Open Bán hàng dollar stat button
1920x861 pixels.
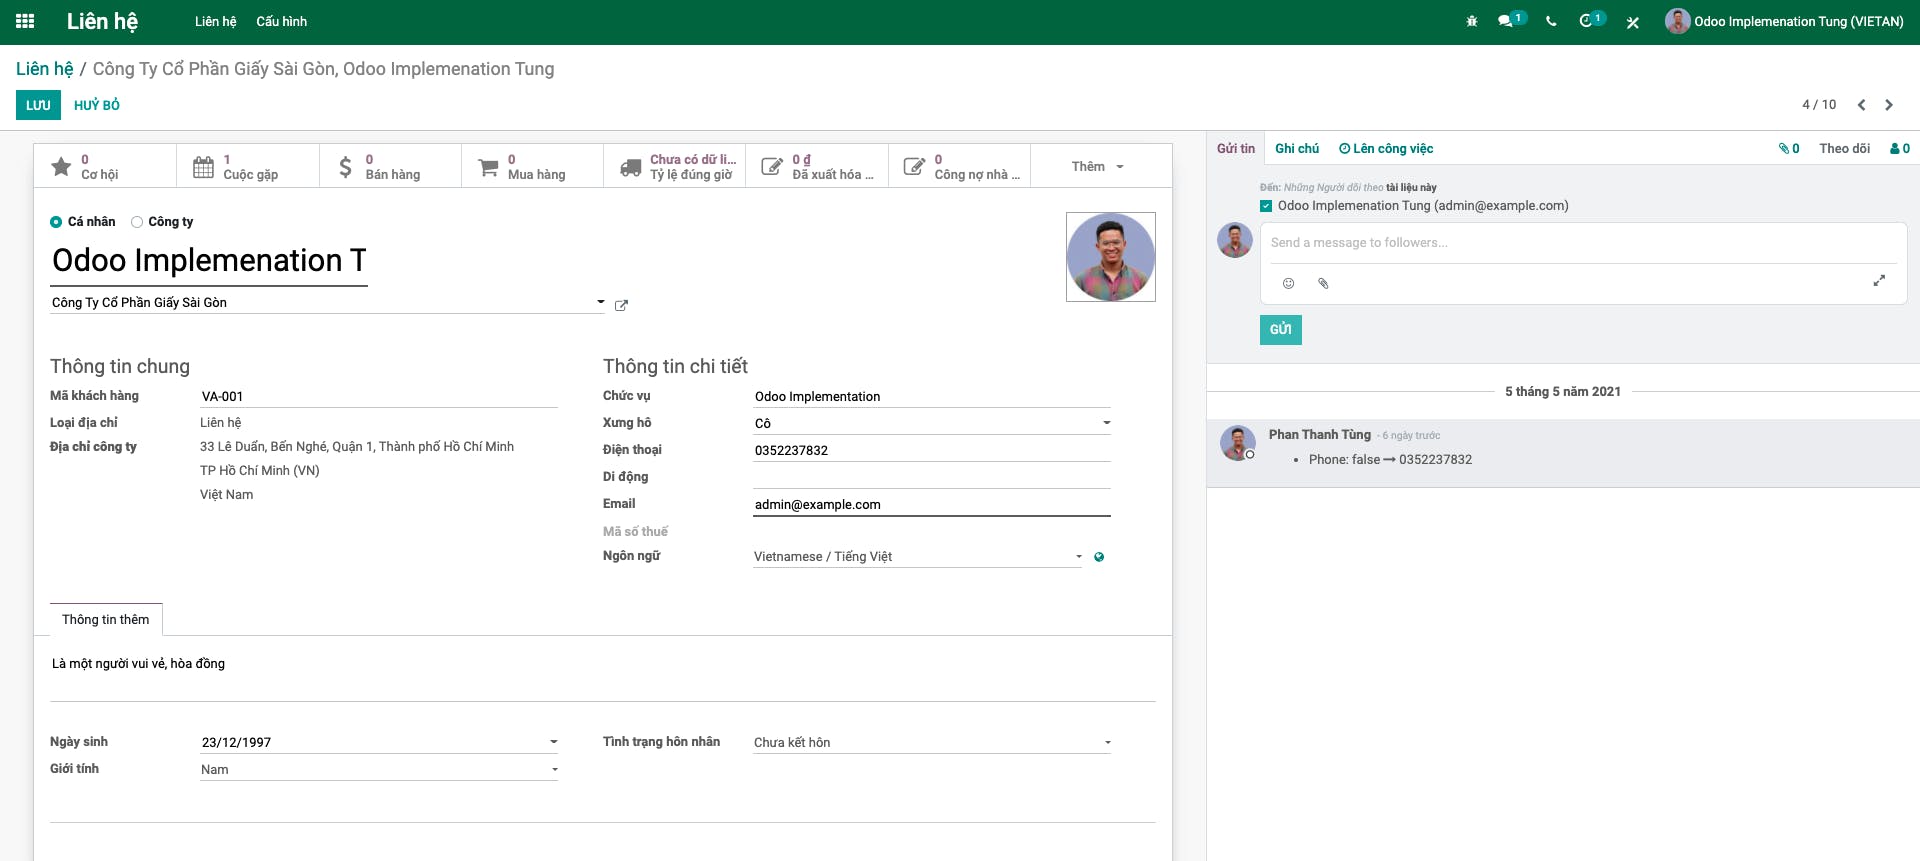390,166
